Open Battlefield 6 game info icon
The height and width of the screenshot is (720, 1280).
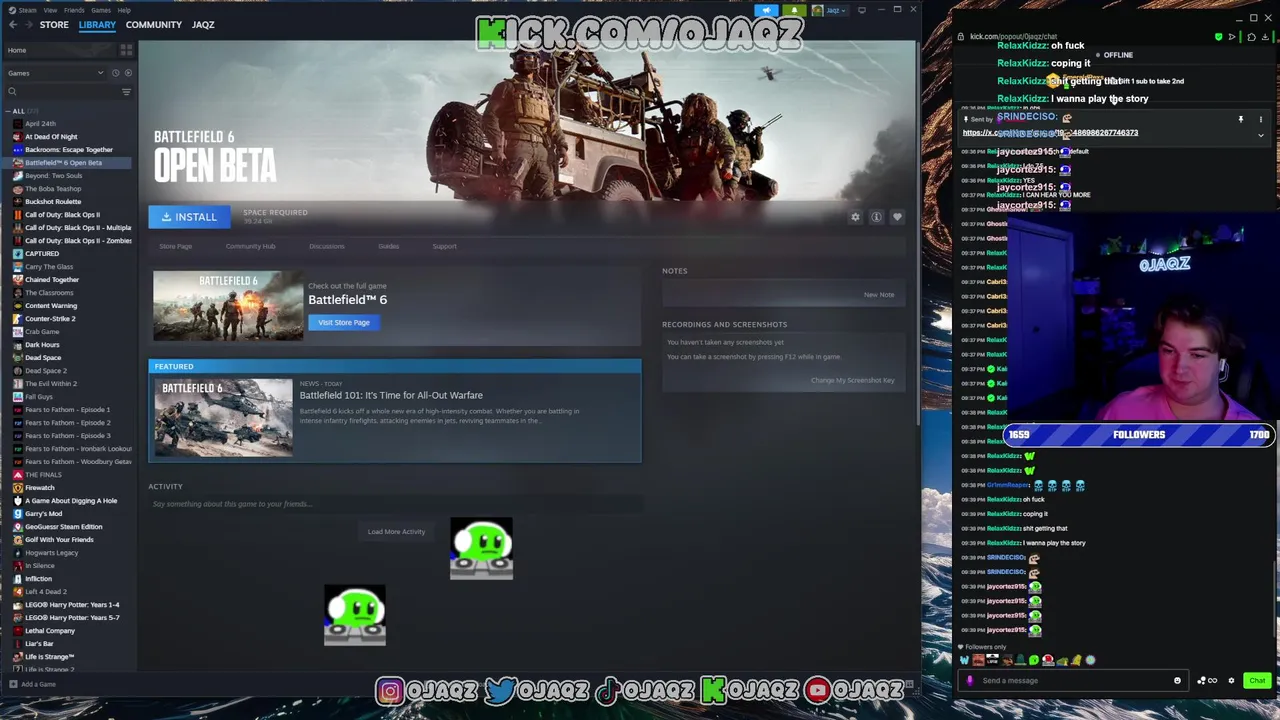tap(876, 217)
